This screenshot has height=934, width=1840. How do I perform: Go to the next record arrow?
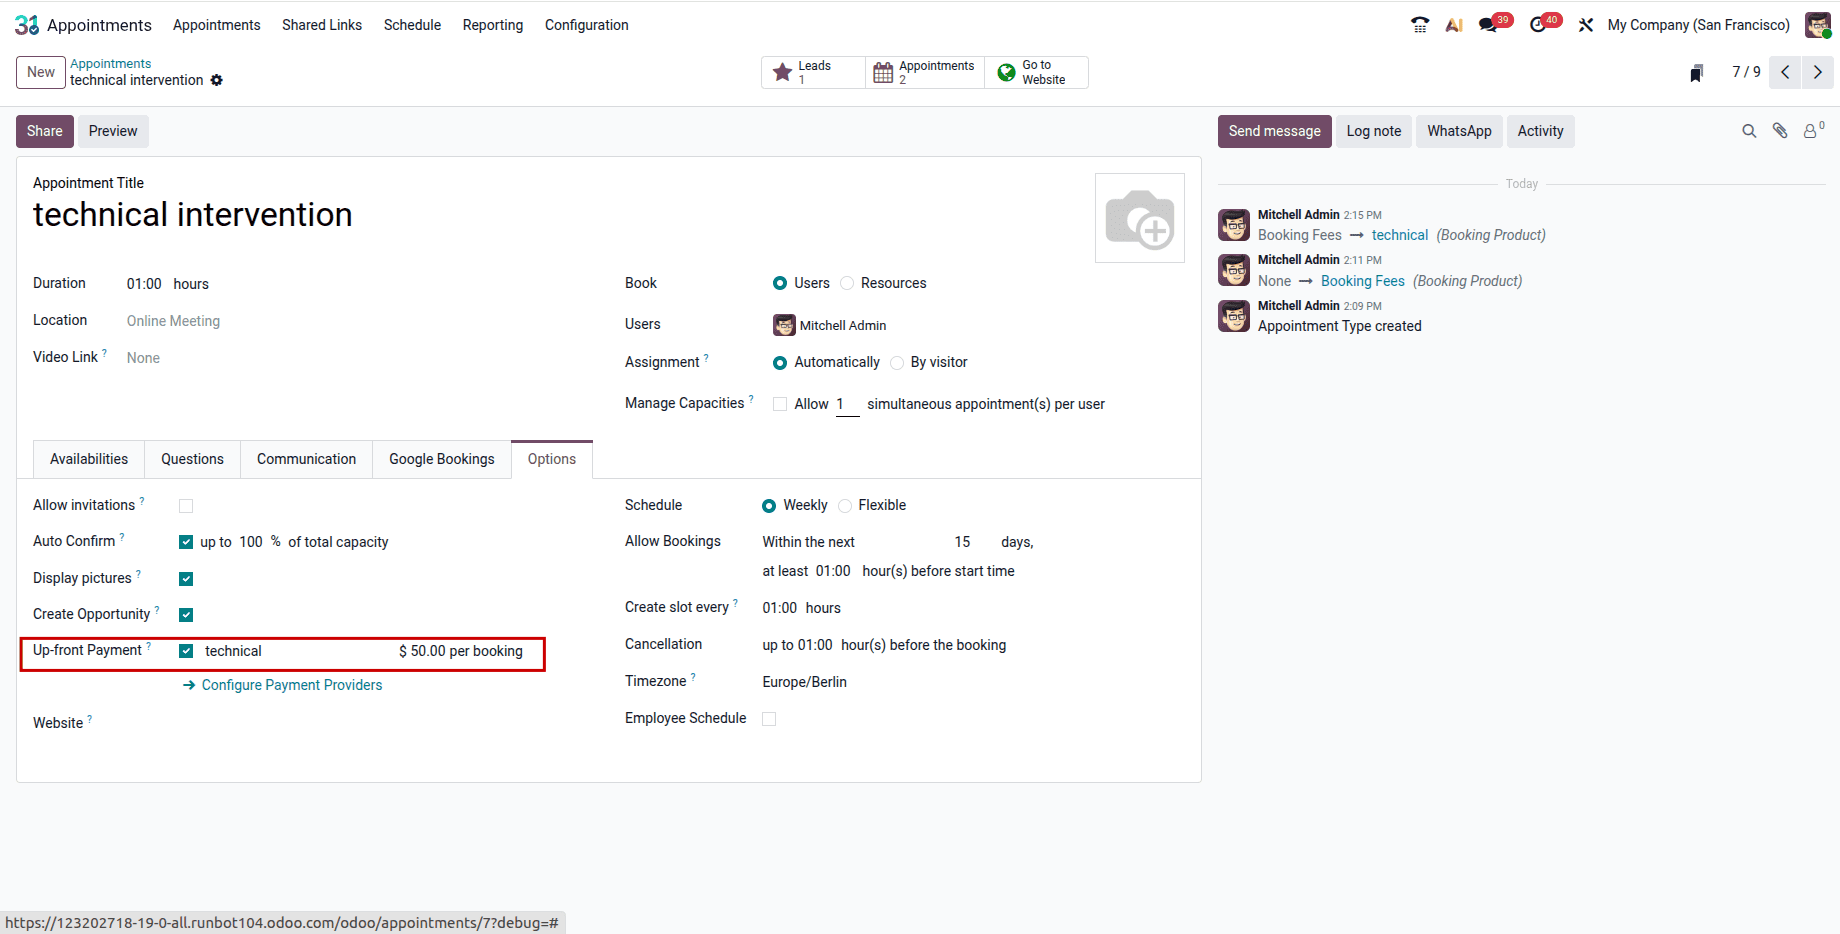[1818, 72]
